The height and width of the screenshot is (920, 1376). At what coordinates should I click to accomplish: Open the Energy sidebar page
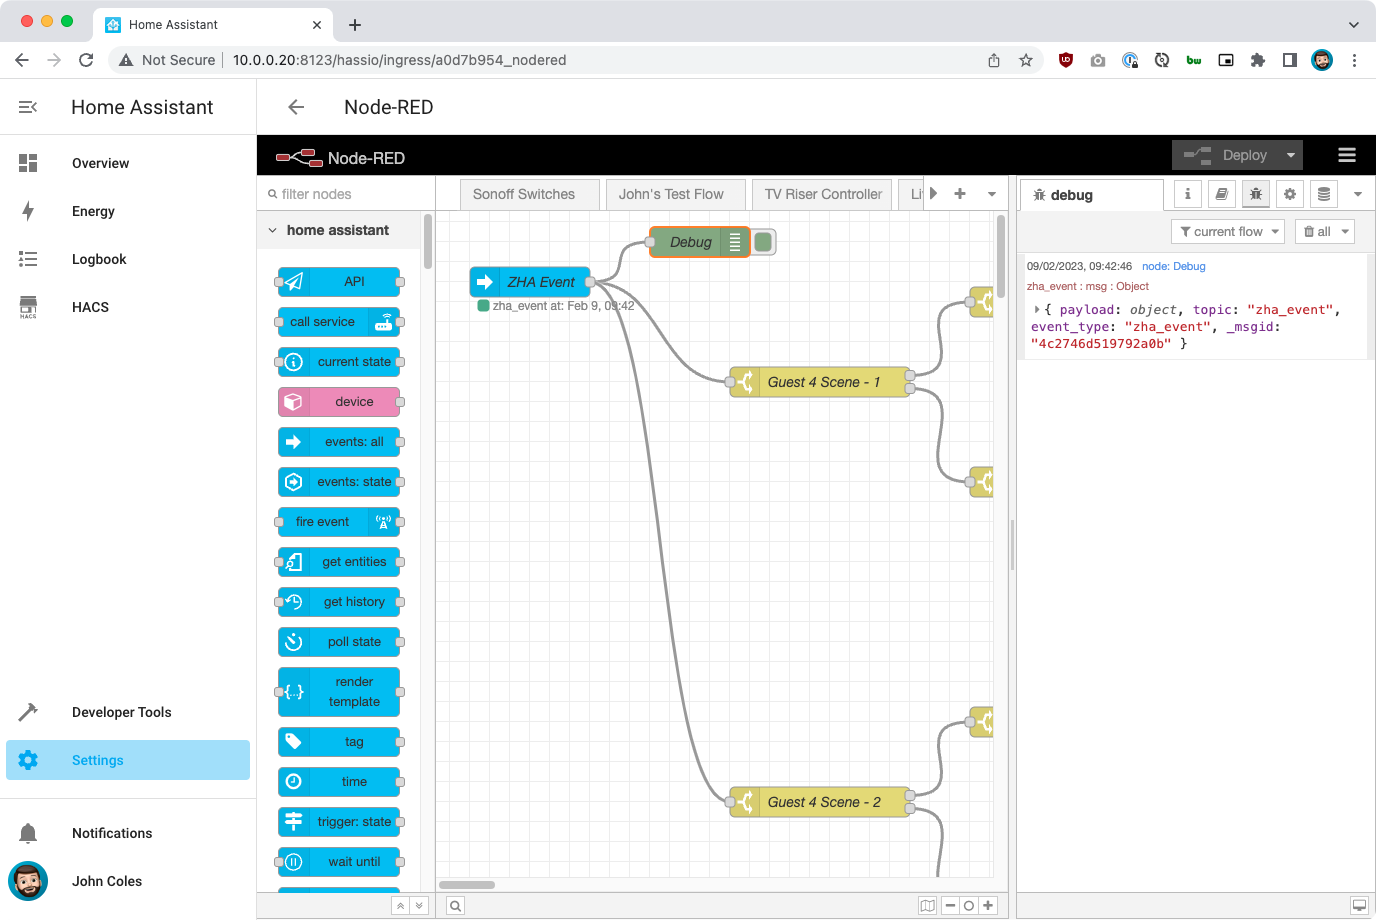(x=93, y=211)
